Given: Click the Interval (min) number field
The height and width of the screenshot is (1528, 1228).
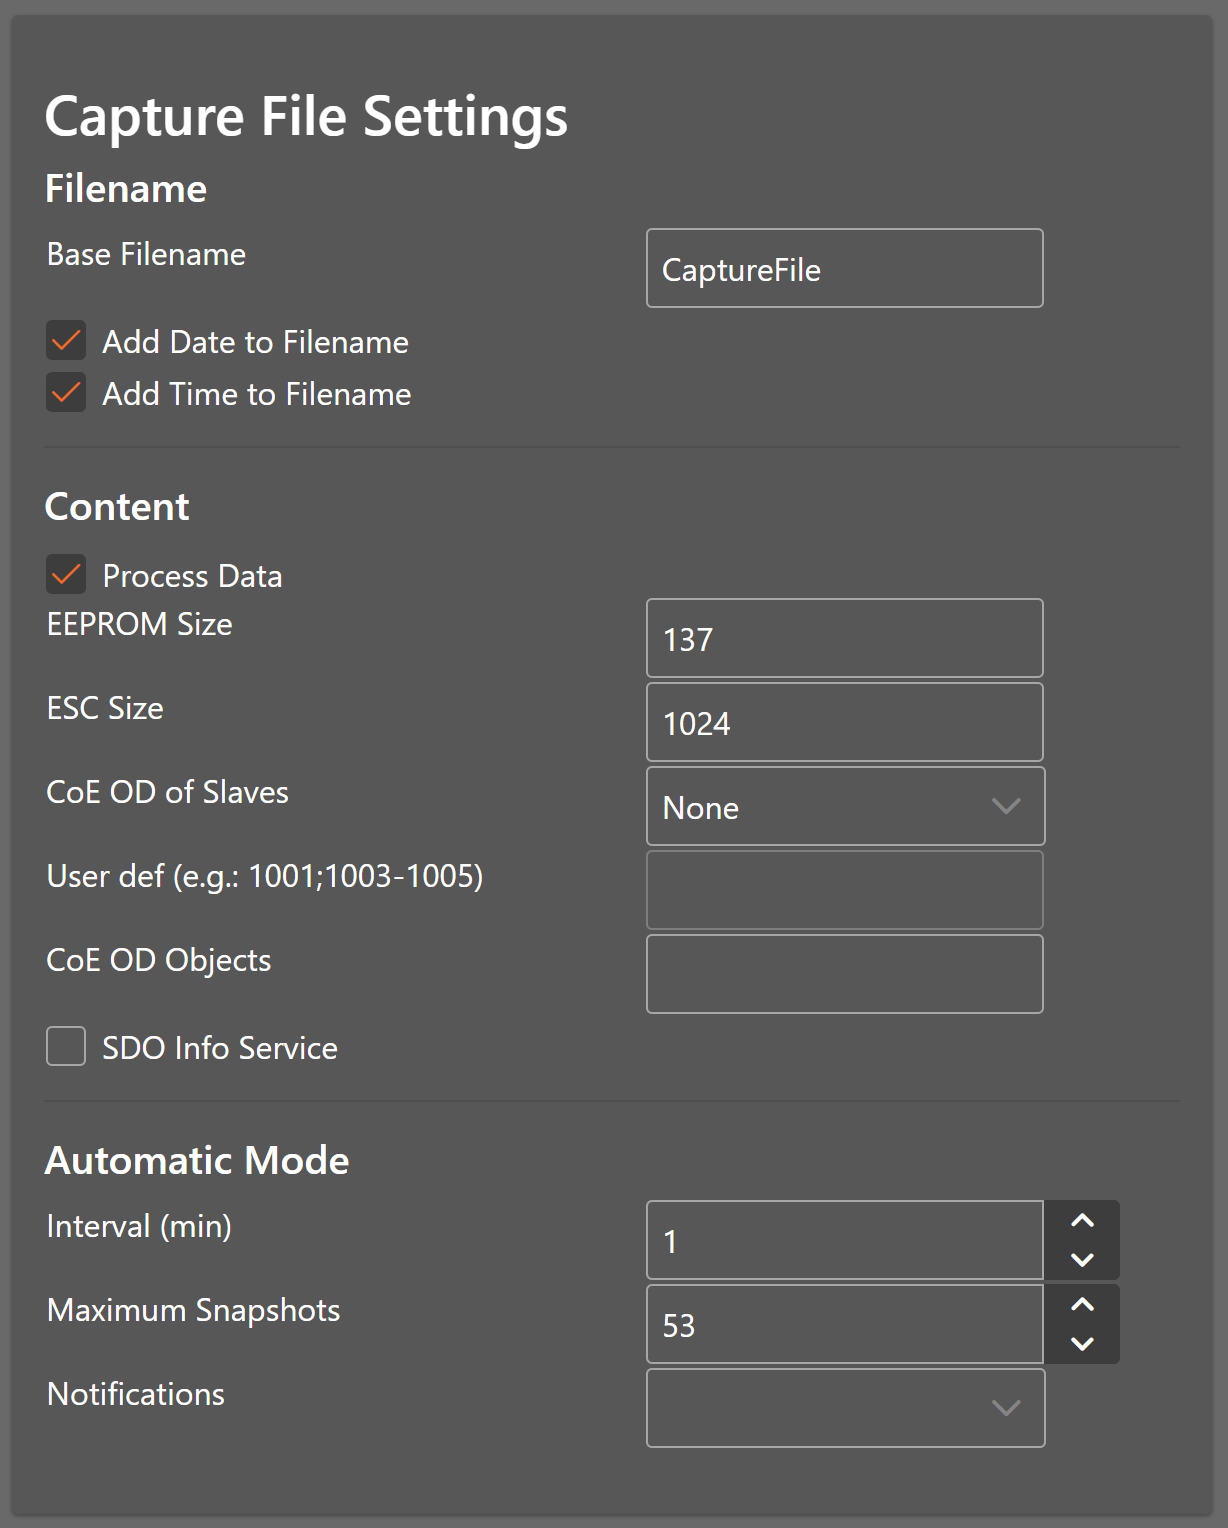Looking at the screenshot, I should (x=844, y=1241).
